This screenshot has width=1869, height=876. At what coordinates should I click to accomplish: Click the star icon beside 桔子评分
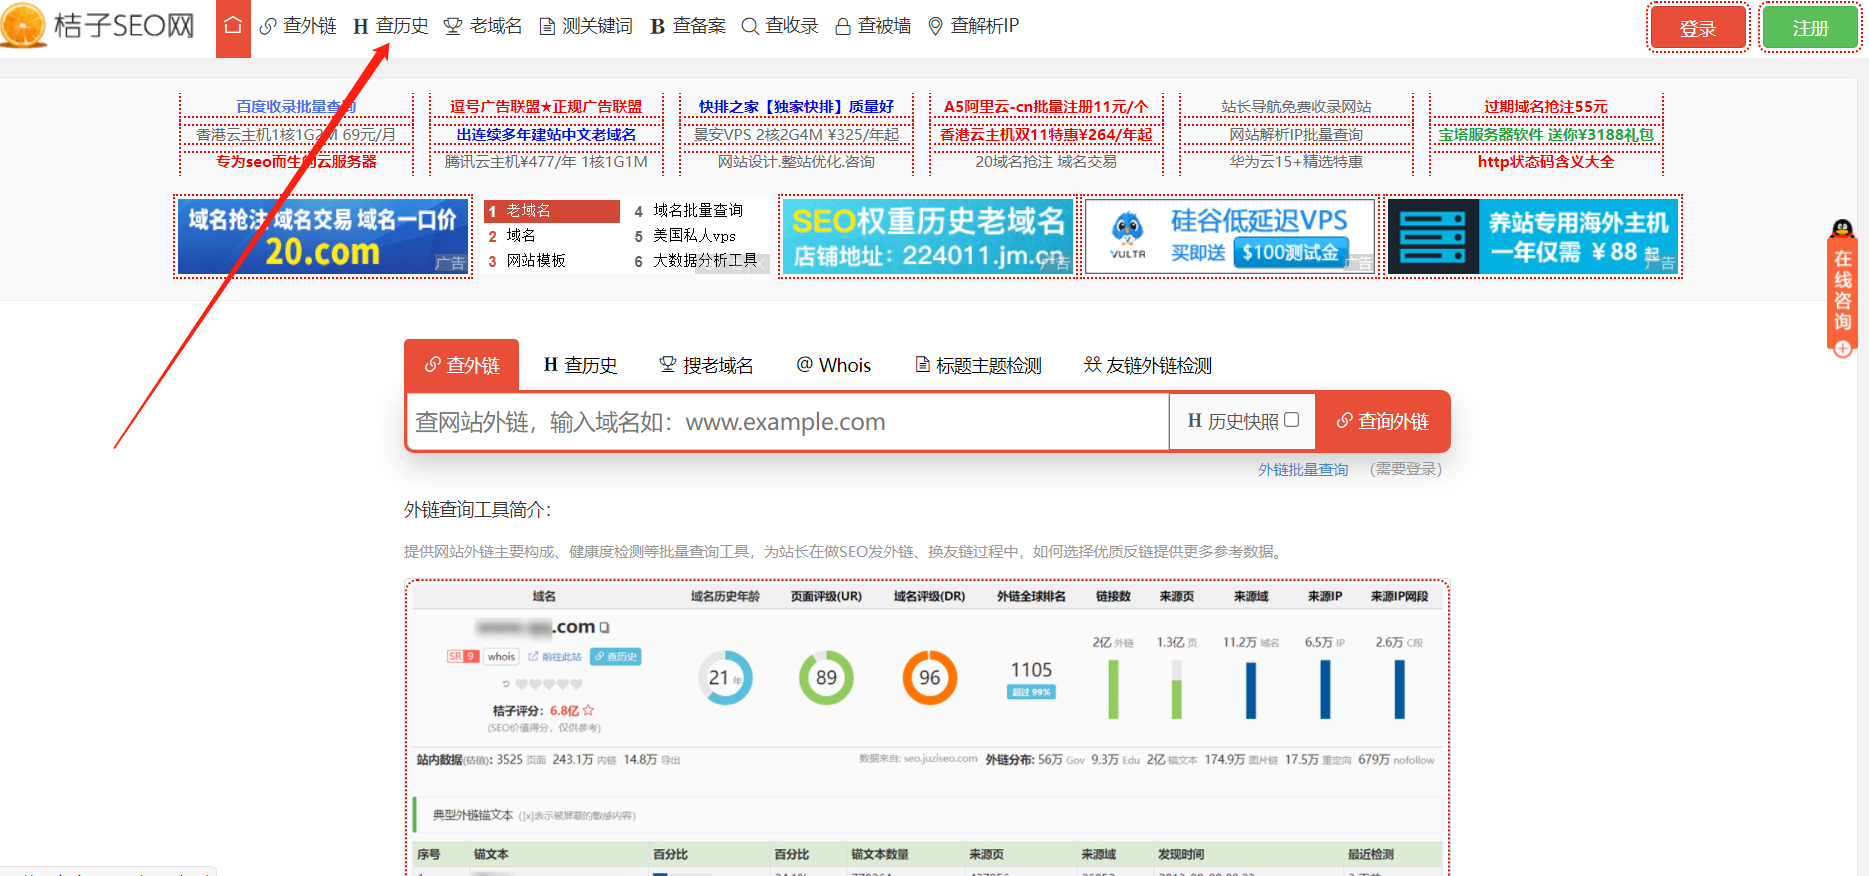(588, 710)
